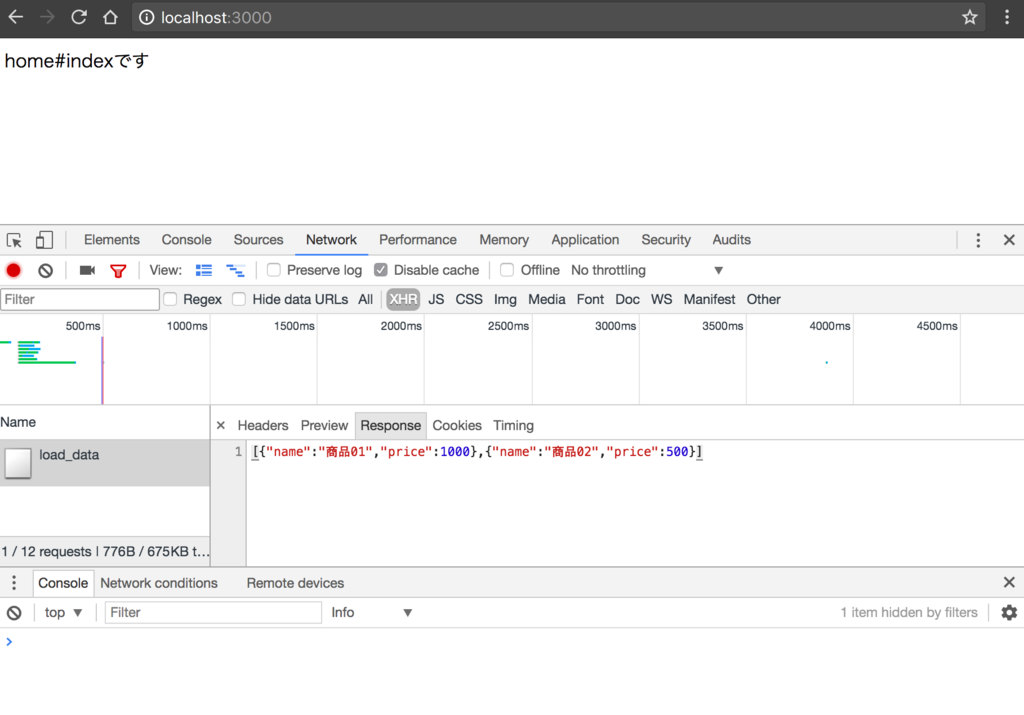This screenshot has width=1024, height=715.
Task: Focus the localhost:3000 address bar
Action: pos(558,18)
